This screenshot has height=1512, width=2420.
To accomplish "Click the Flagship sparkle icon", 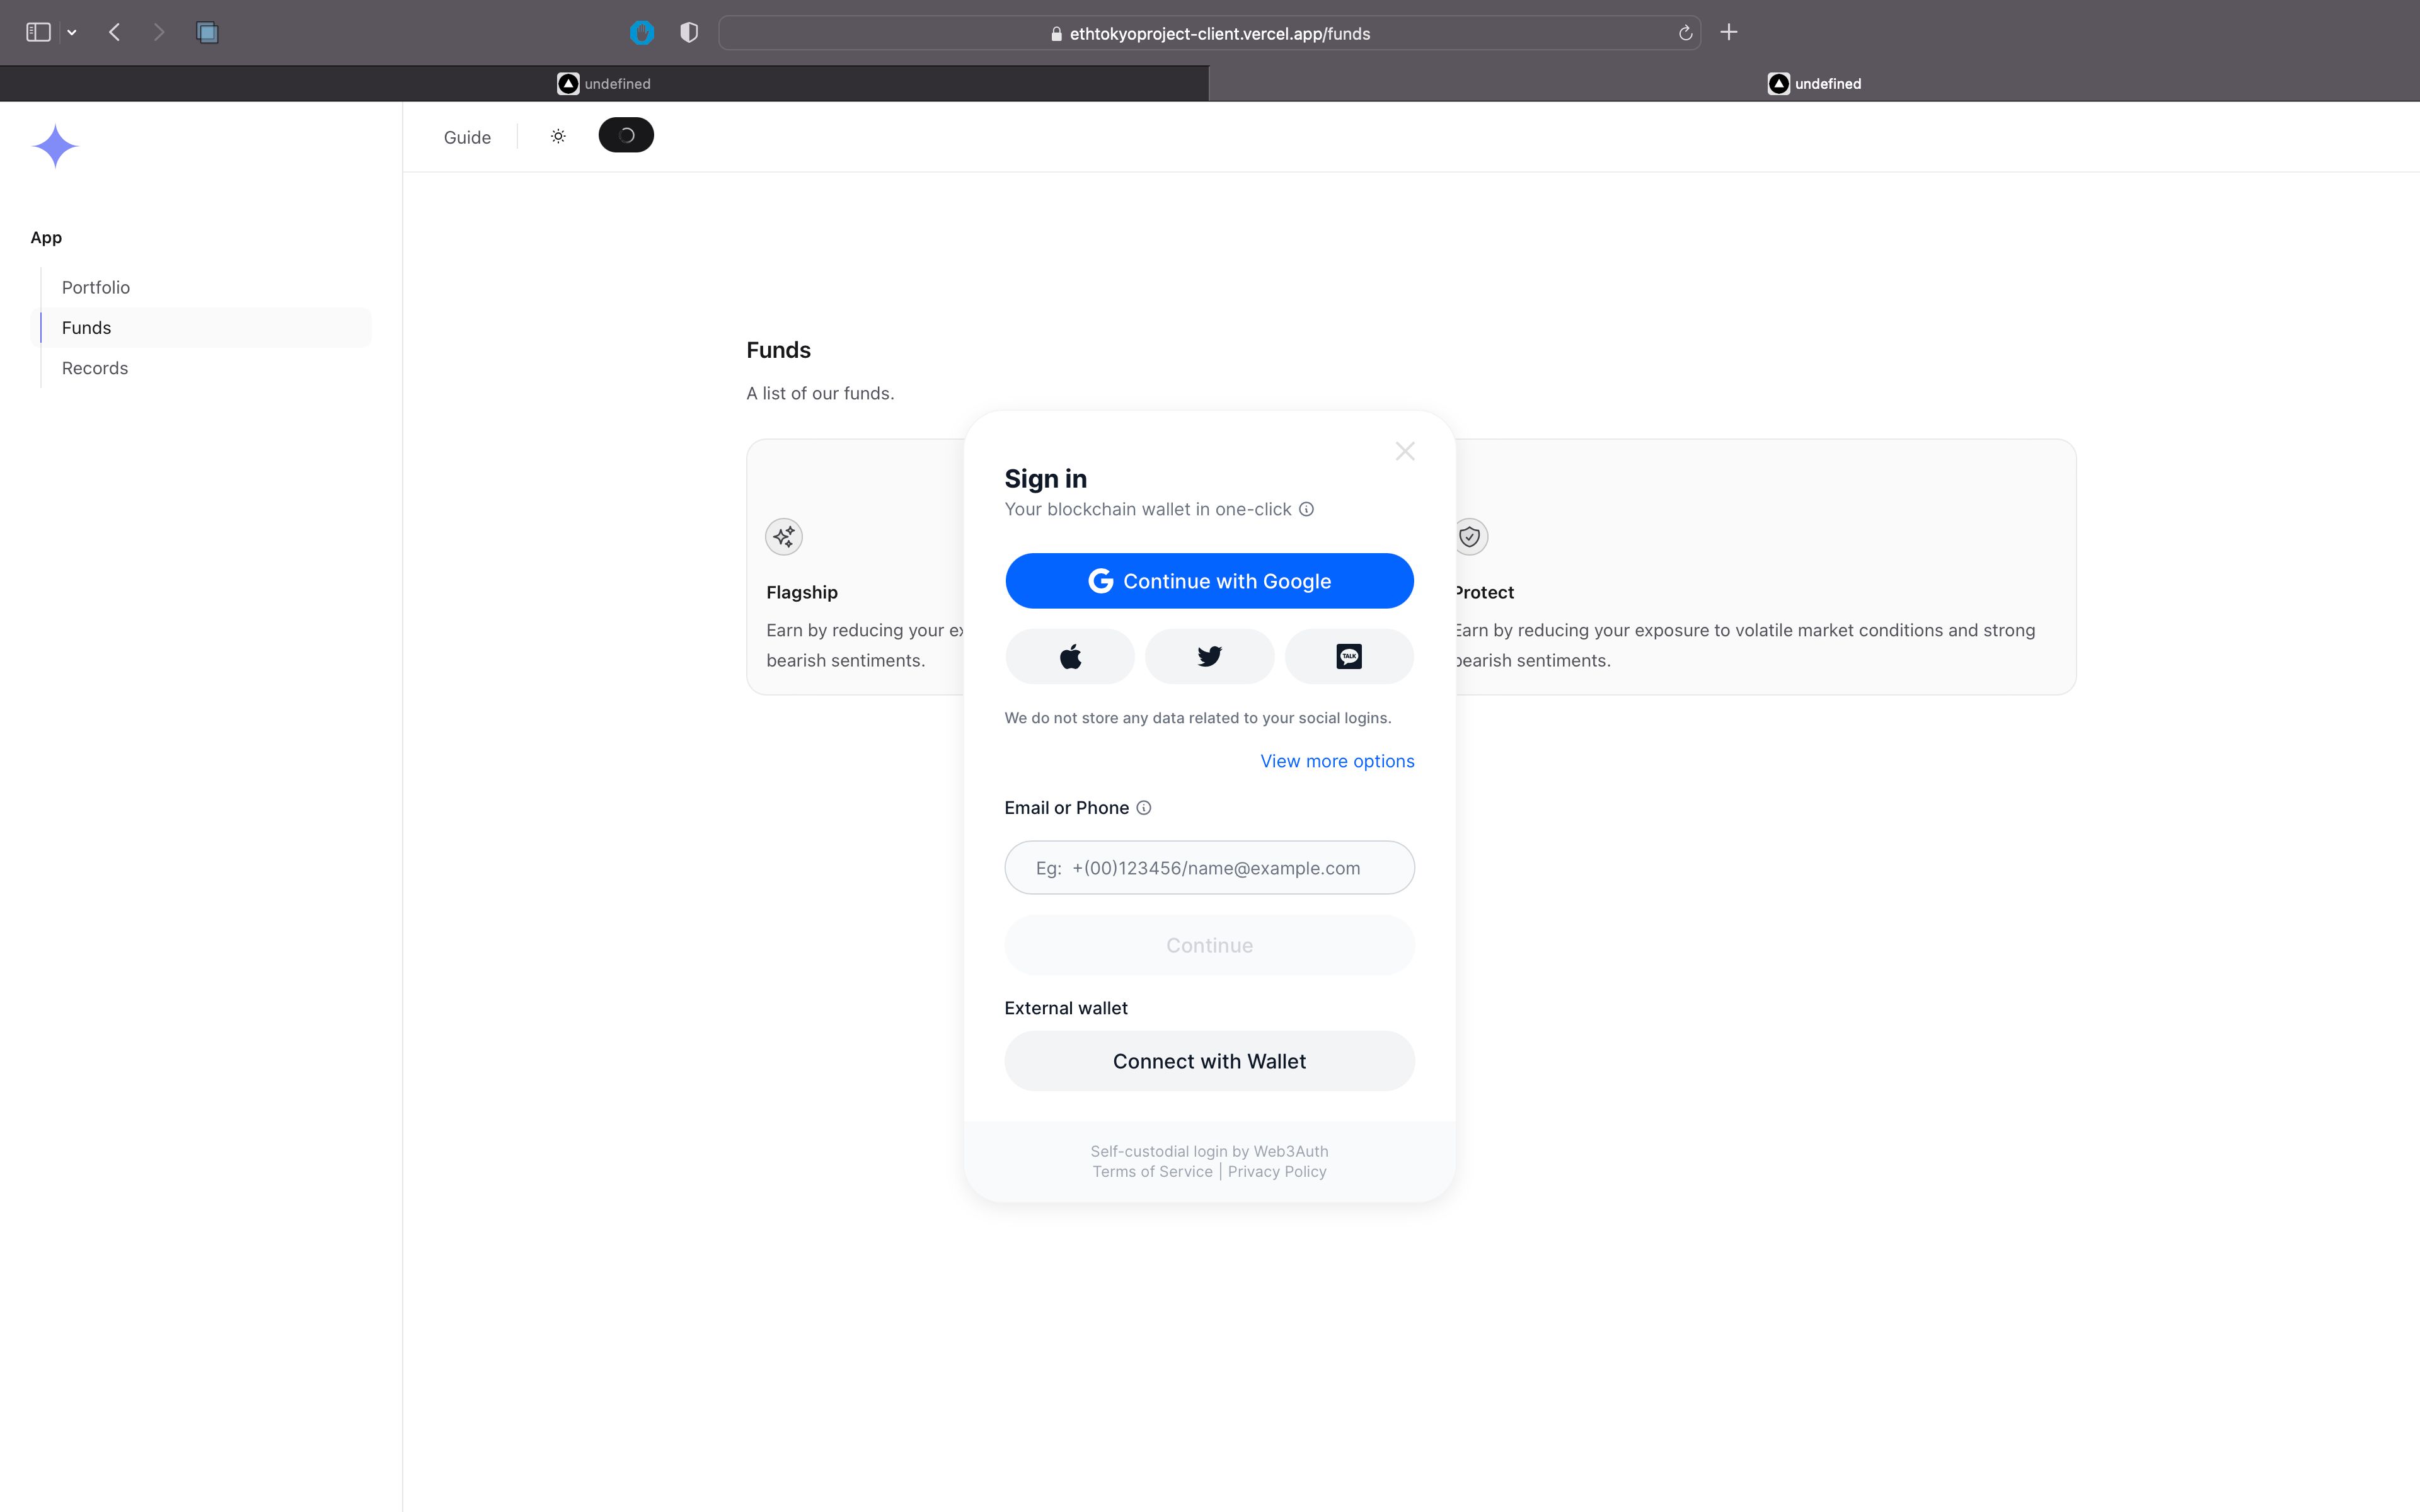I will click(x=784, y=537).
